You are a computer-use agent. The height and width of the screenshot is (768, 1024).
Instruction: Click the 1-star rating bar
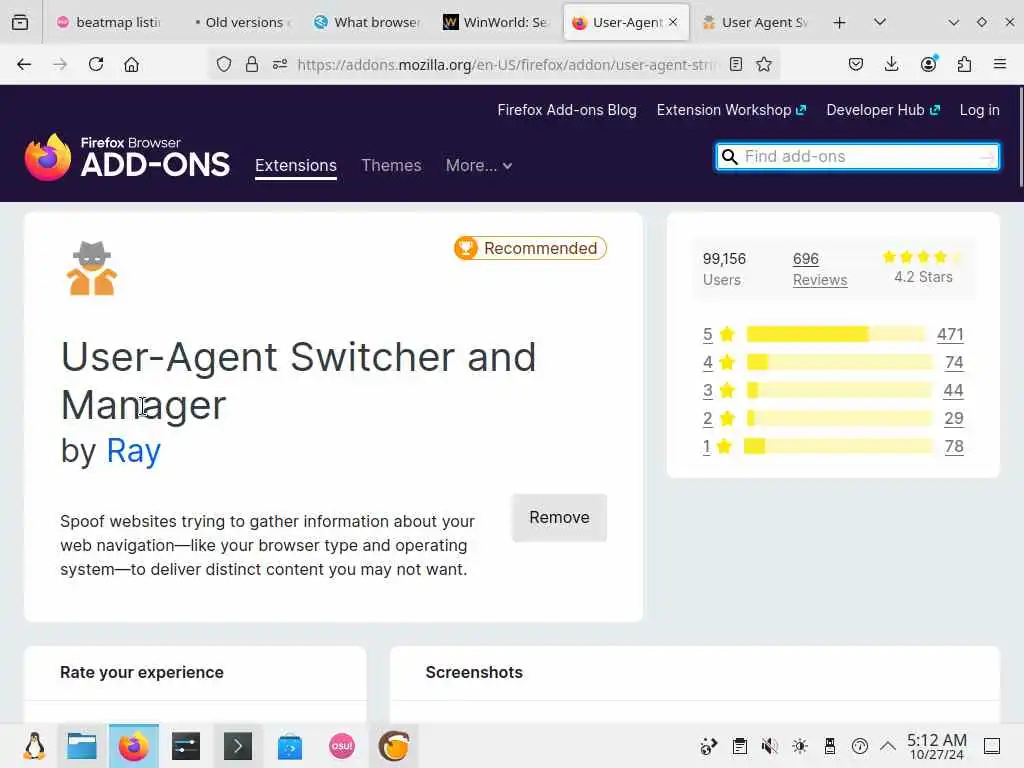click(x=838, y=447)
